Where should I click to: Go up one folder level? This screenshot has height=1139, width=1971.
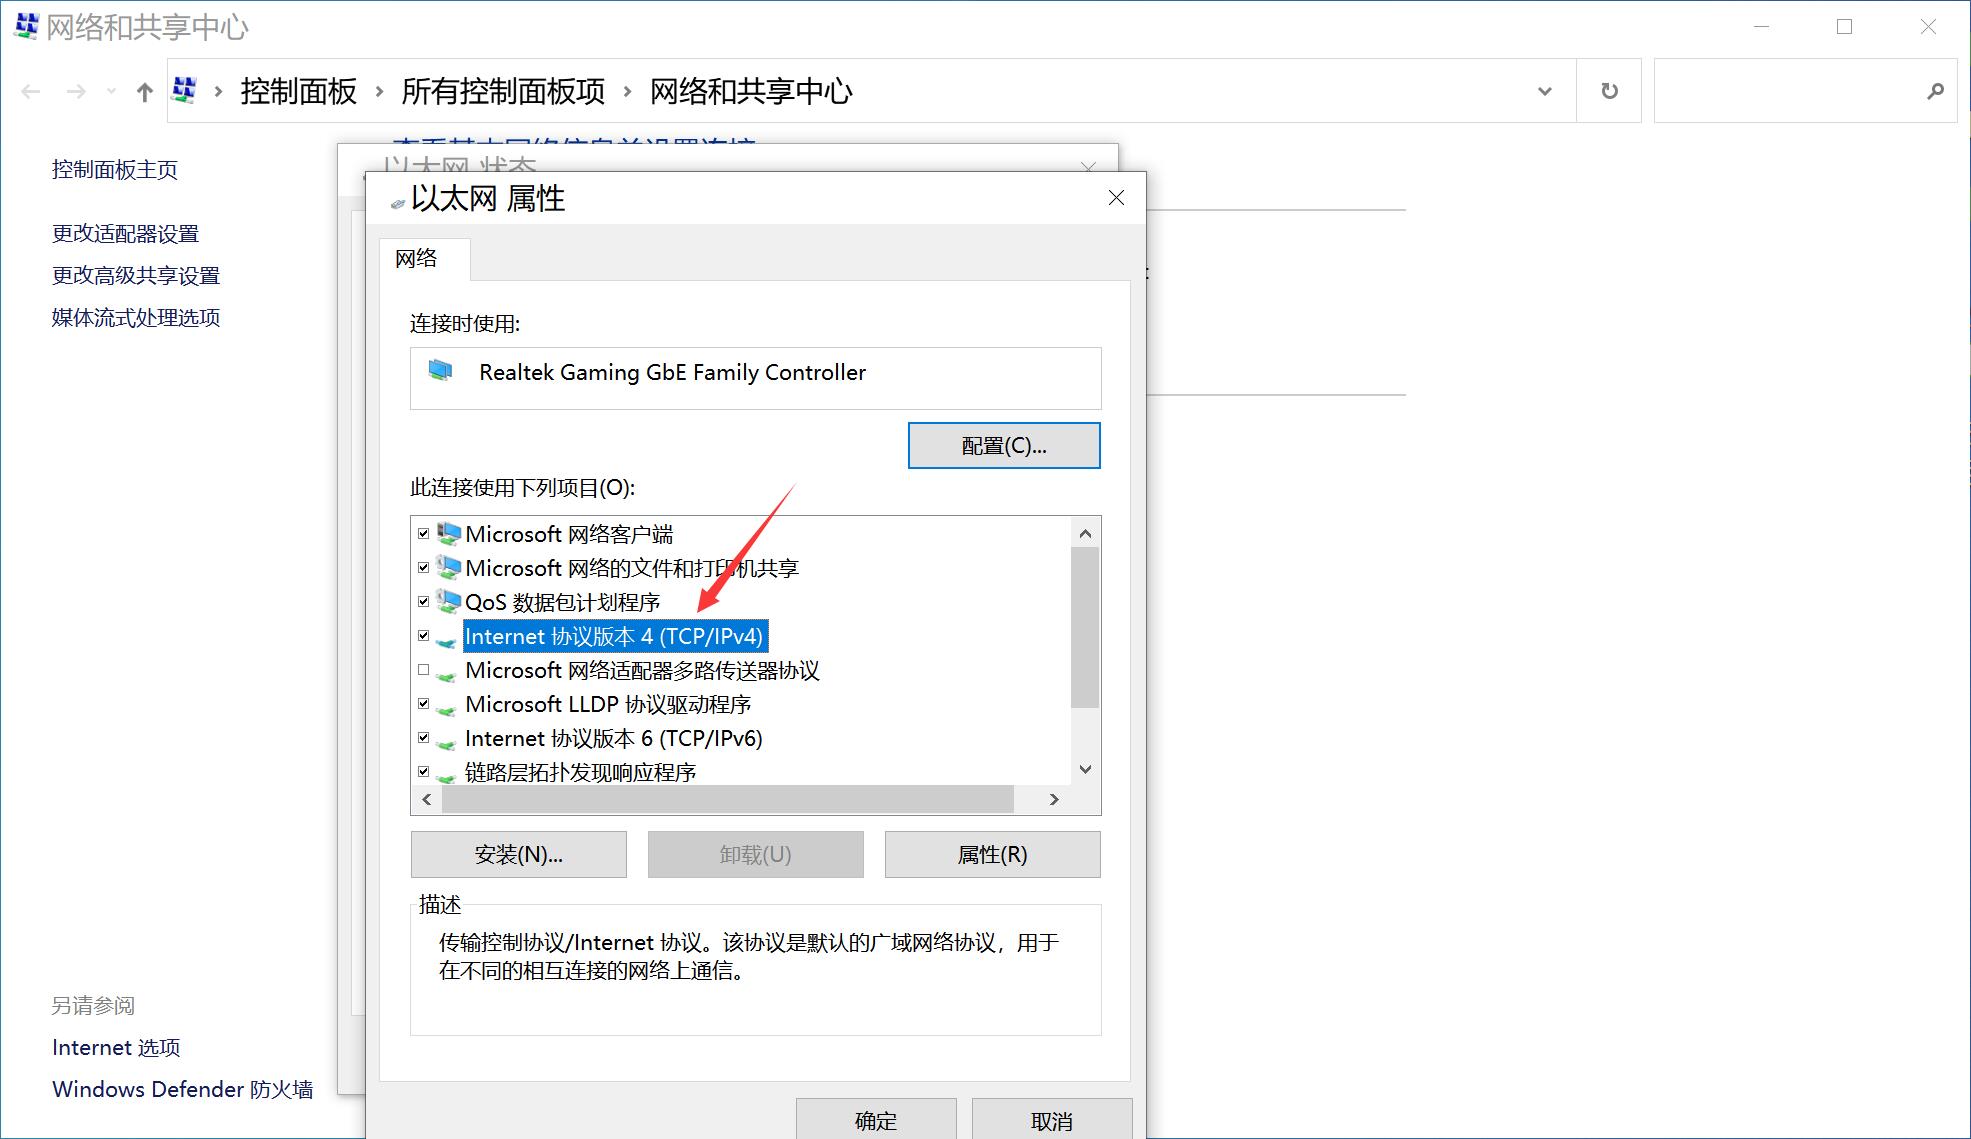pyautogui.click(x=145, y=92)
